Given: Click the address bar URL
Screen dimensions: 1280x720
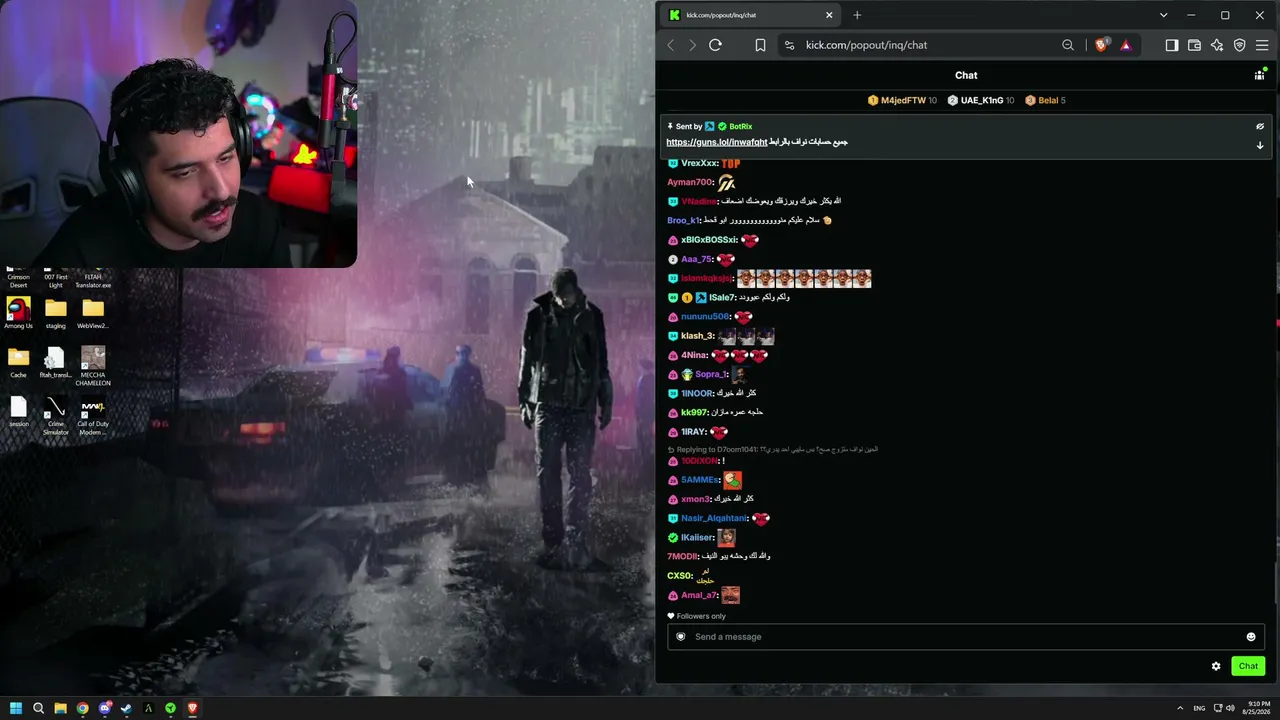Looking at the screenshot, I should 866,45.
